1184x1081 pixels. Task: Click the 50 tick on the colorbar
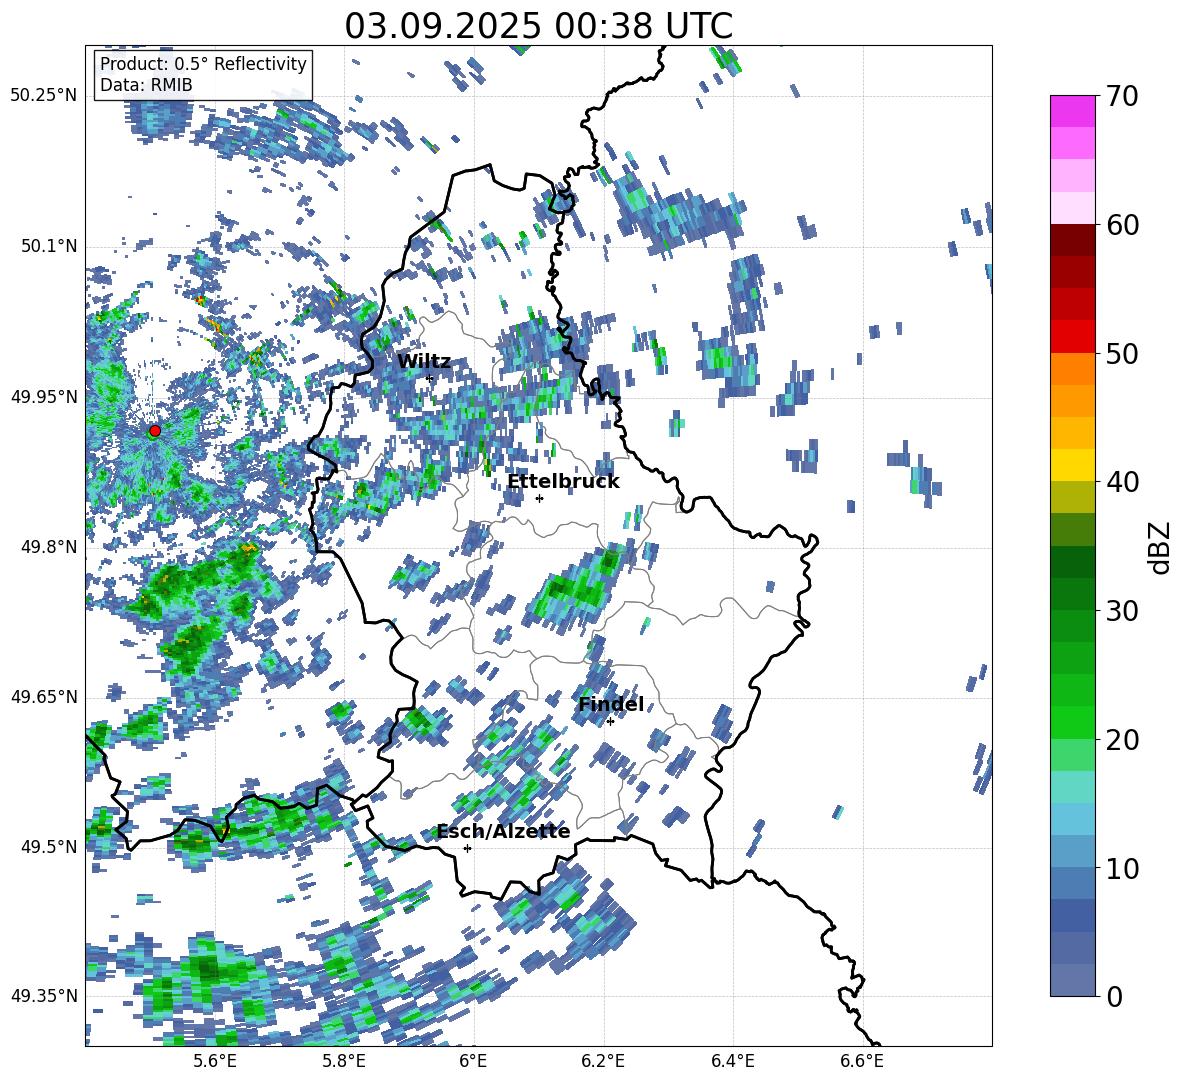[1122, 353]
